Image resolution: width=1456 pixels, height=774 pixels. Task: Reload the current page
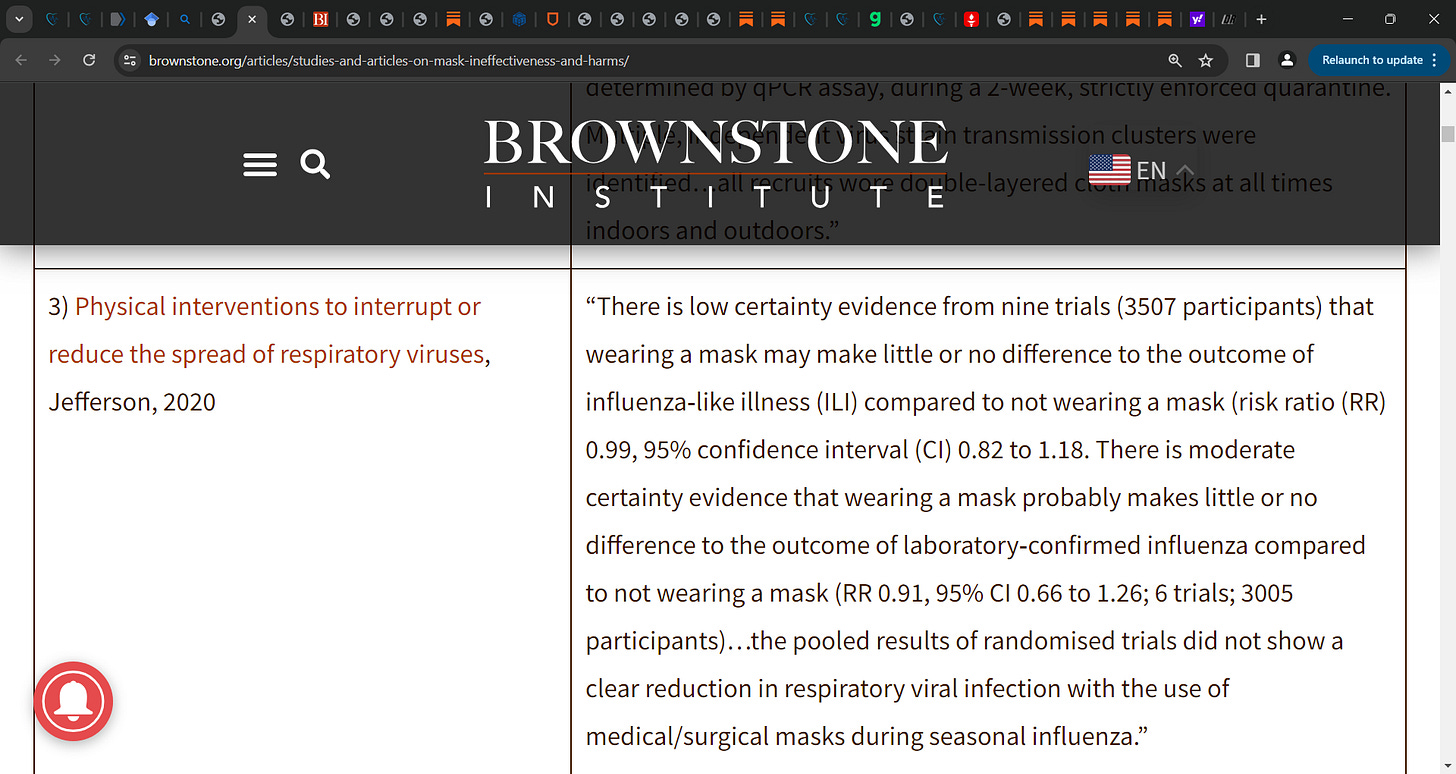[x=89, y=60]
